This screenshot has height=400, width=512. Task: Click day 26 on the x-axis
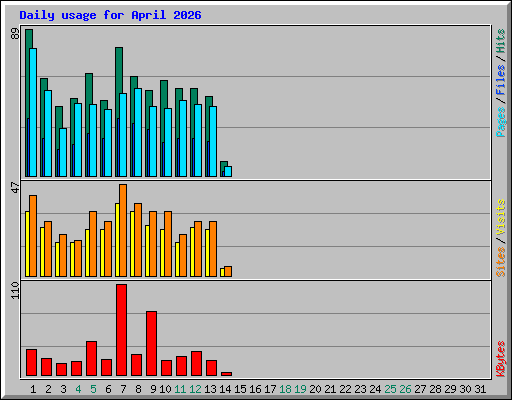click(x=405, y=389)
